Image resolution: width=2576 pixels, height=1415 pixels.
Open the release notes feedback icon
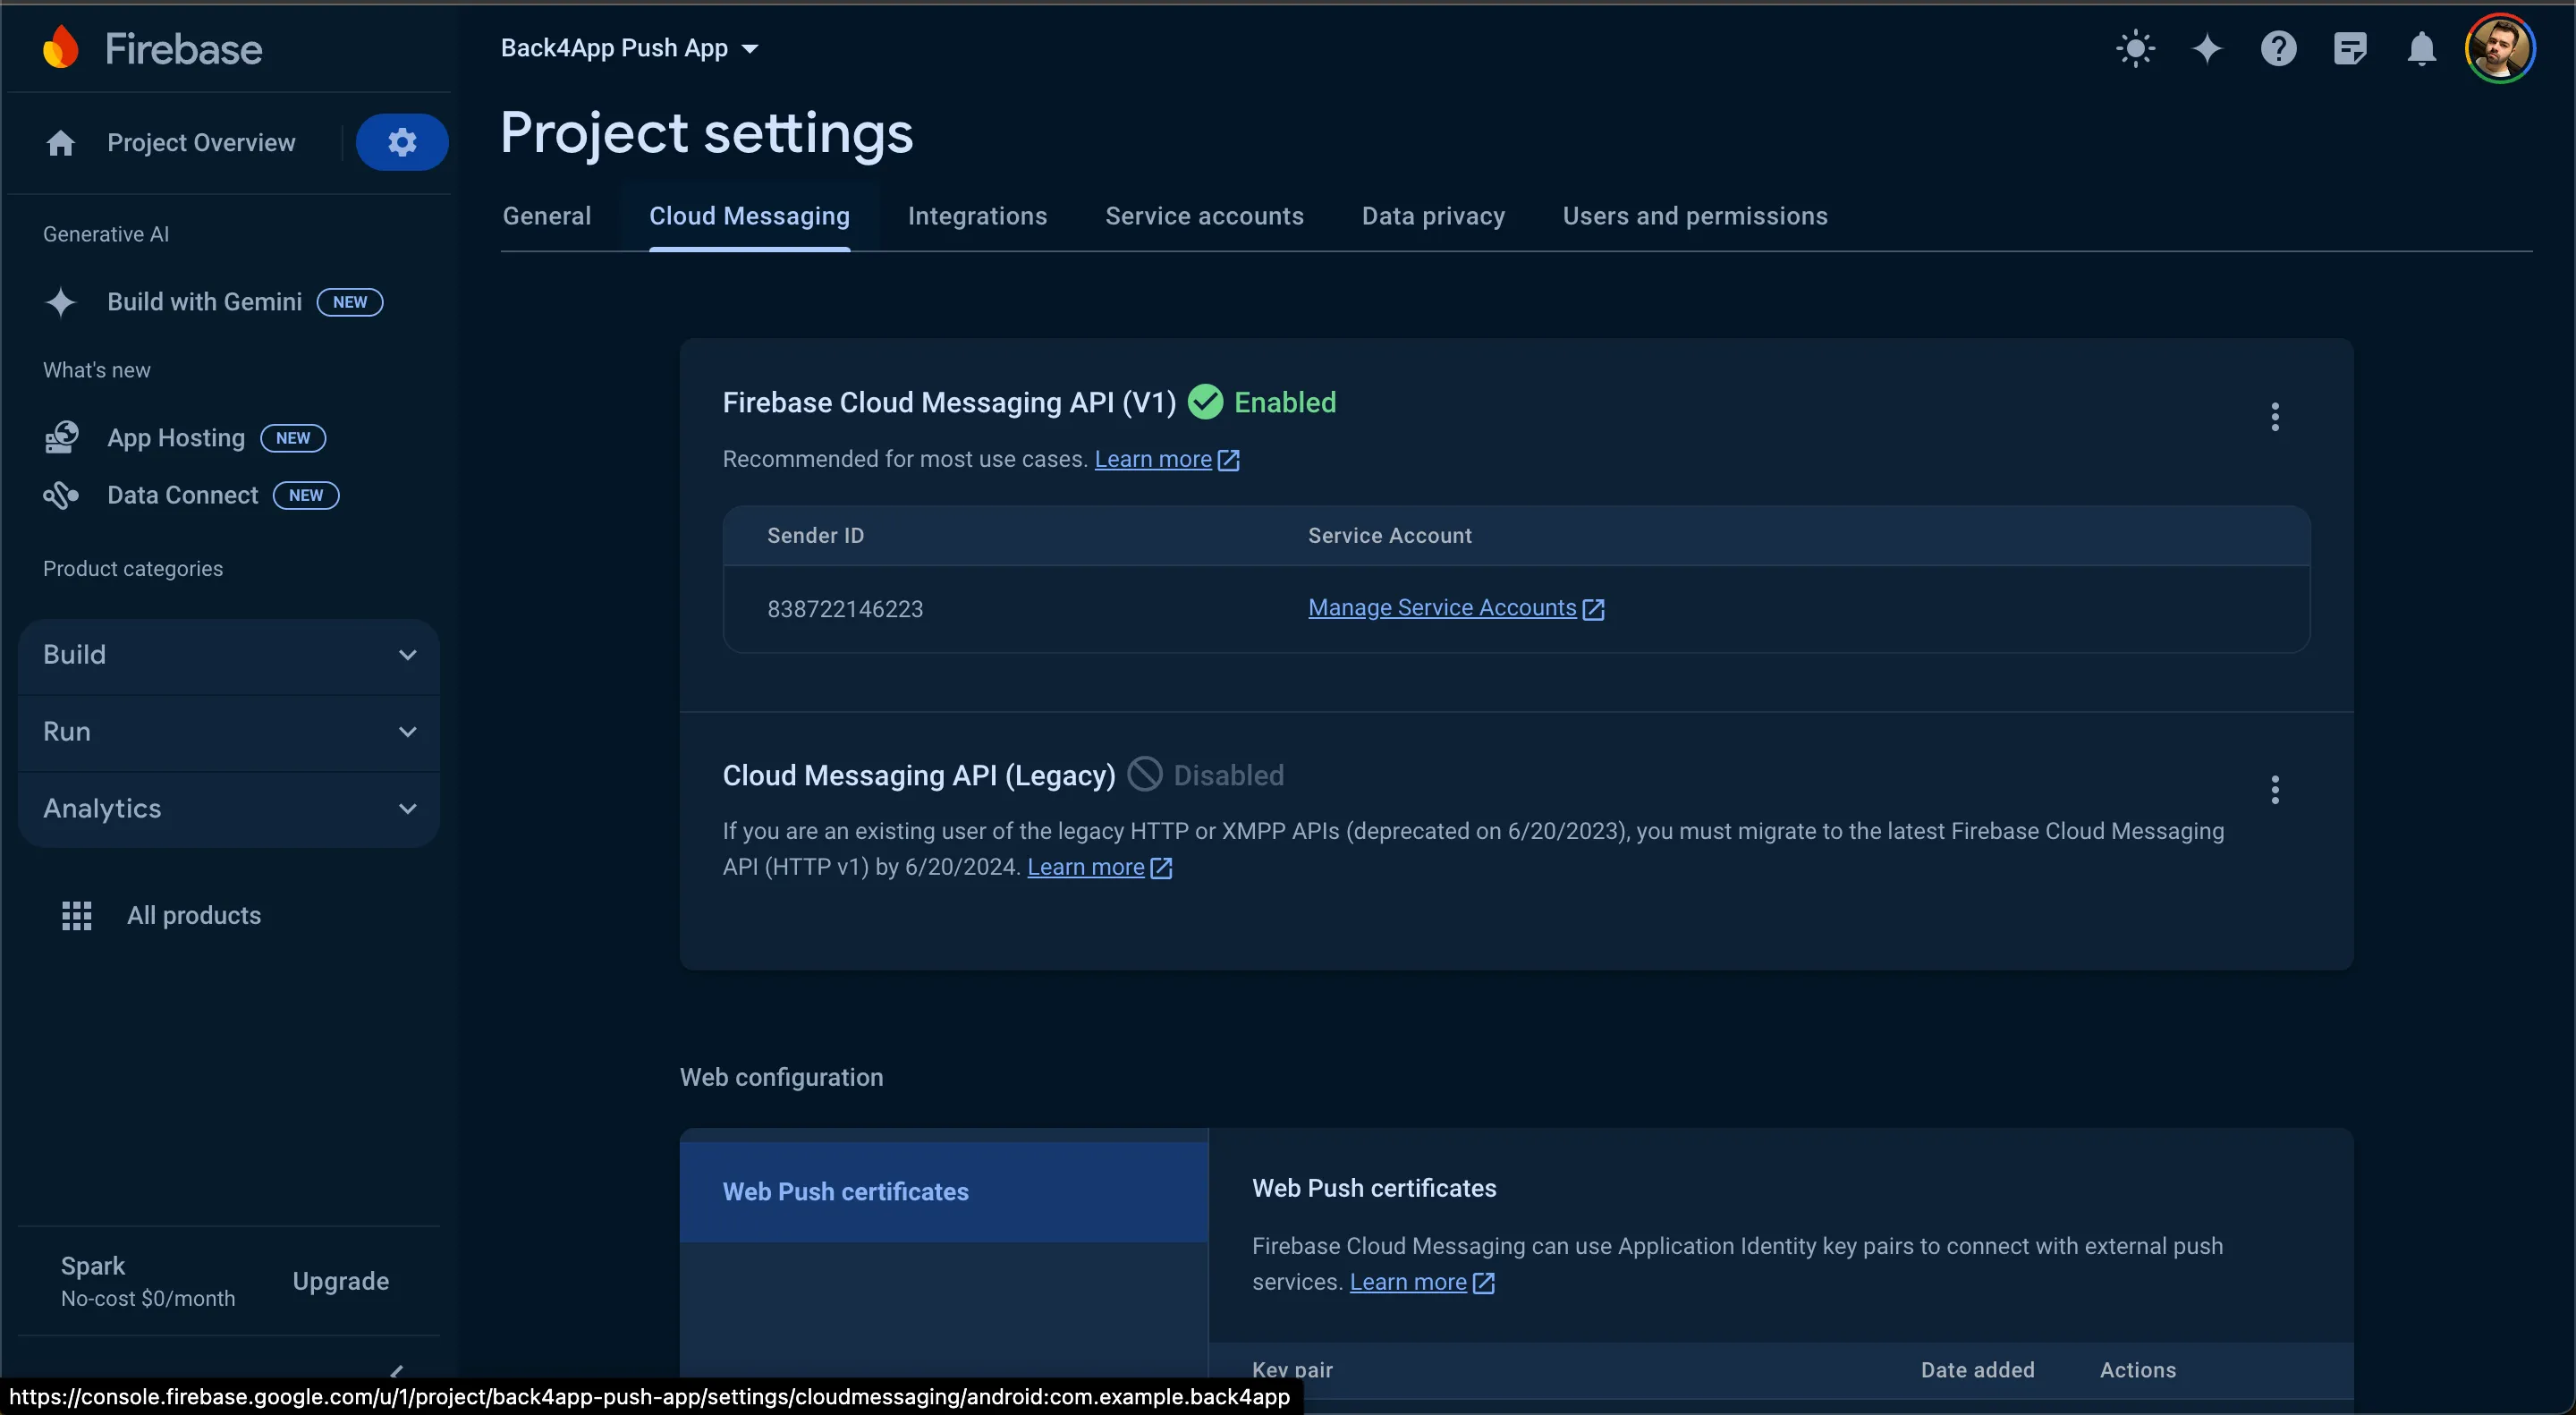click(x=2350, y=48)
